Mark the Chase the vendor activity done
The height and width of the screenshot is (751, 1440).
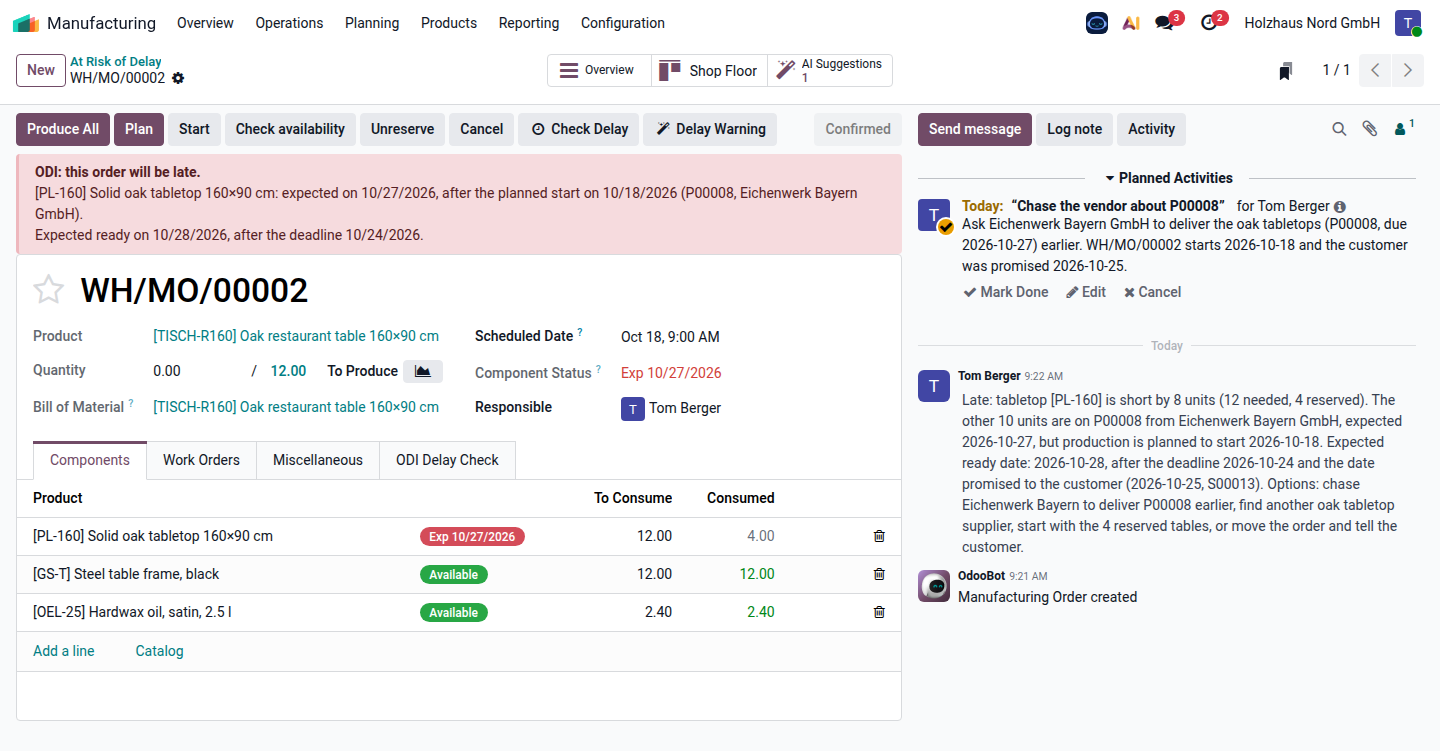coord(1006,292)
